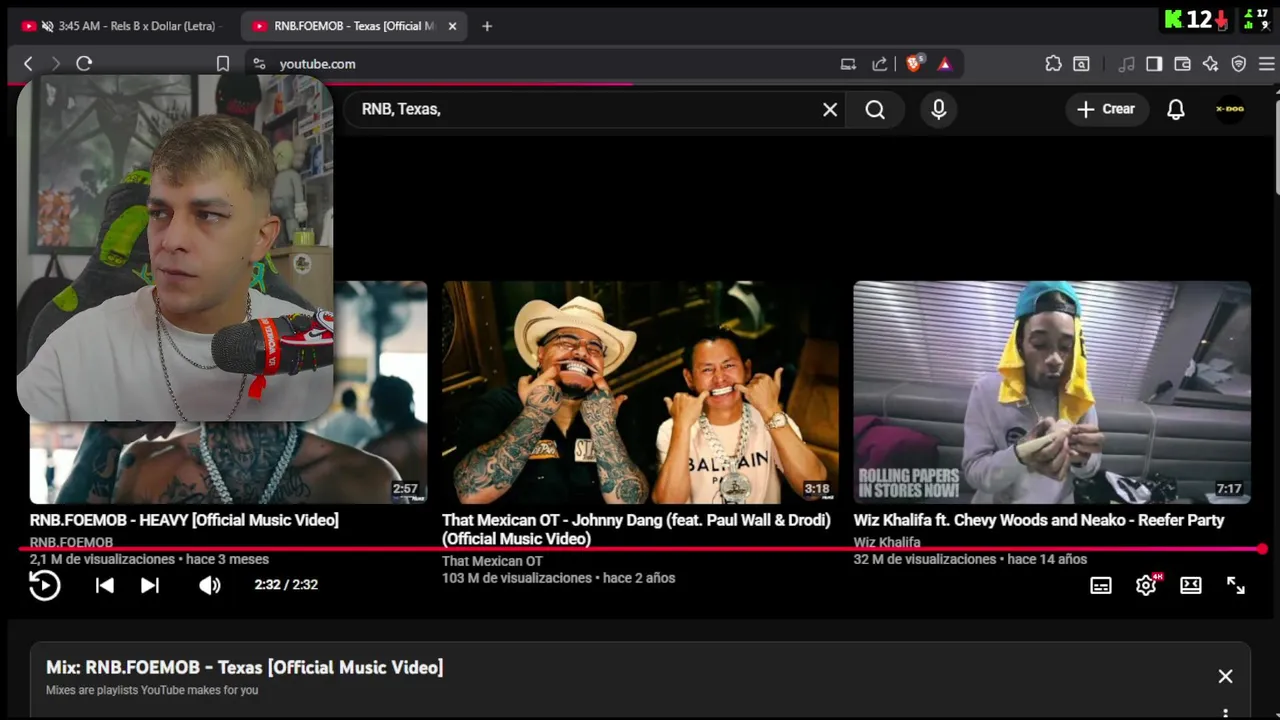The height and width of the screenshot is (720, 1280).
Task: Open the Wiz Khalifa channel name
Action: pos(887,542)
